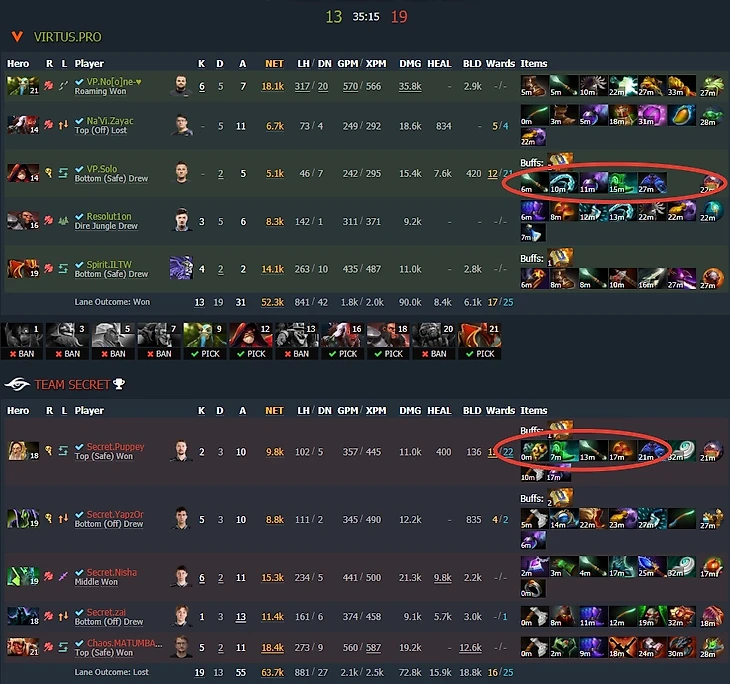Open the VP.No[o]ne player link
Viewport: 730px width, 684px height.
tap(114, 81)
